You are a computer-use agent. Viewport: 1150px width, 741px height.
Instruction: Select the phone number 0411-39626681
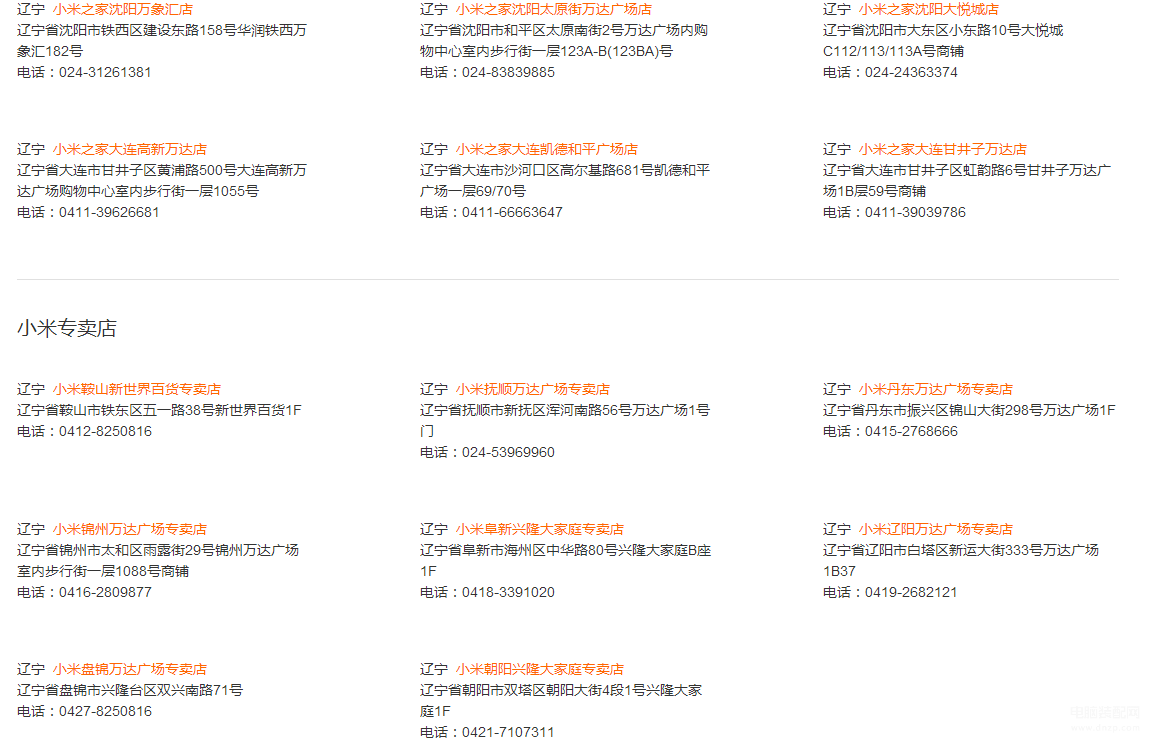click(x=109, y=213)
